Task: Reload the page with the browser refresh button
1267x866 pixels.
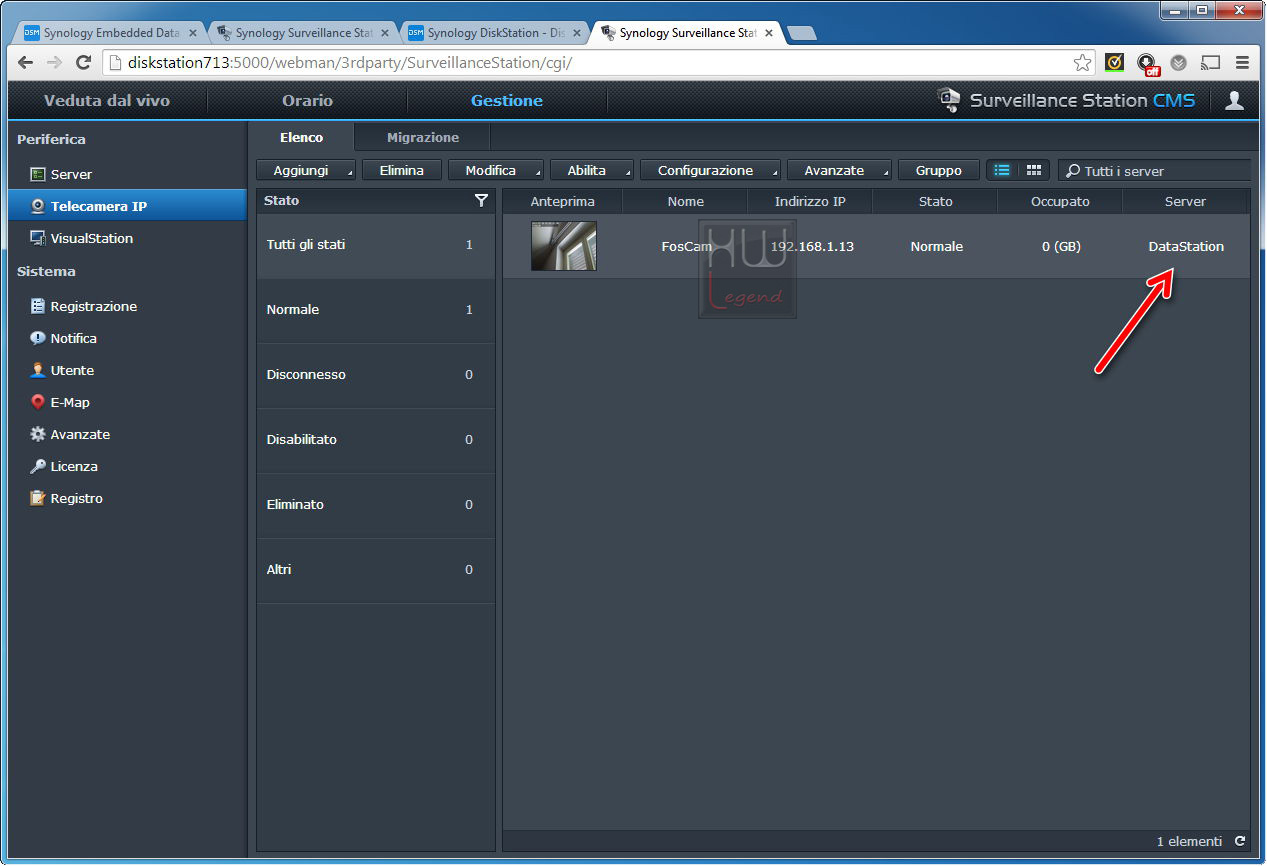Action: pyautogui.click(x=84, y=63)
